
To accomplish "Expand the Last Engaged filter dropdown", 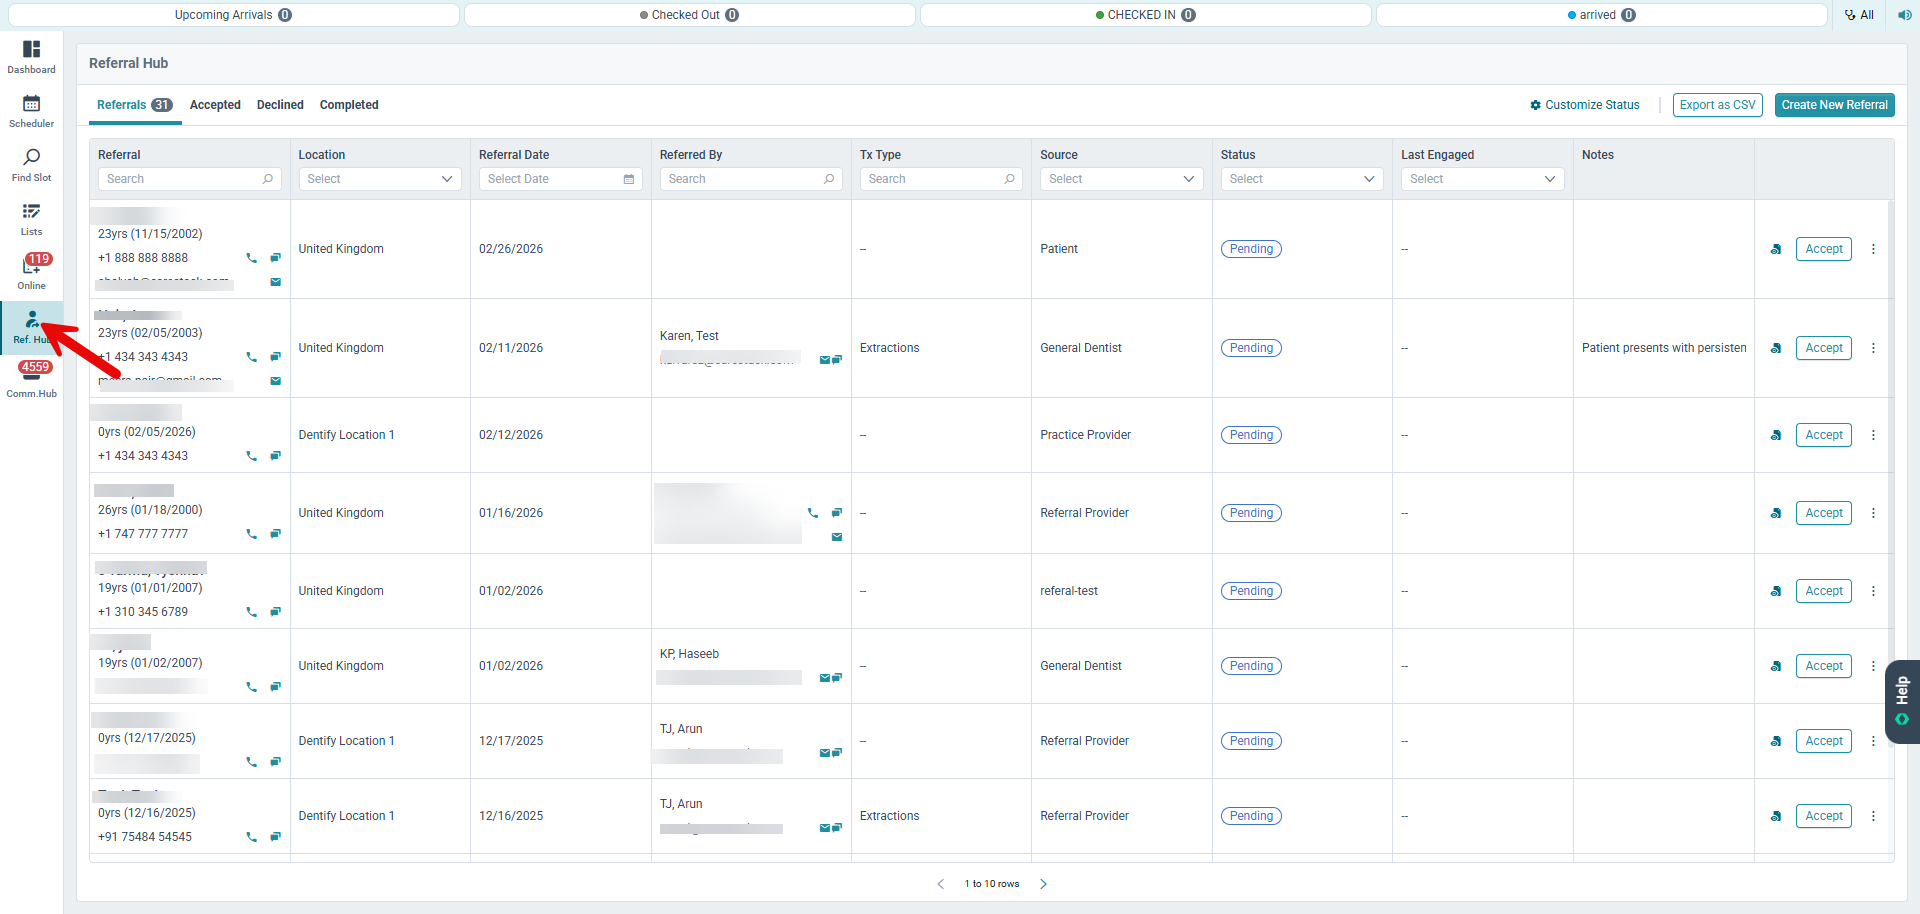I will tap(1482, 179).
